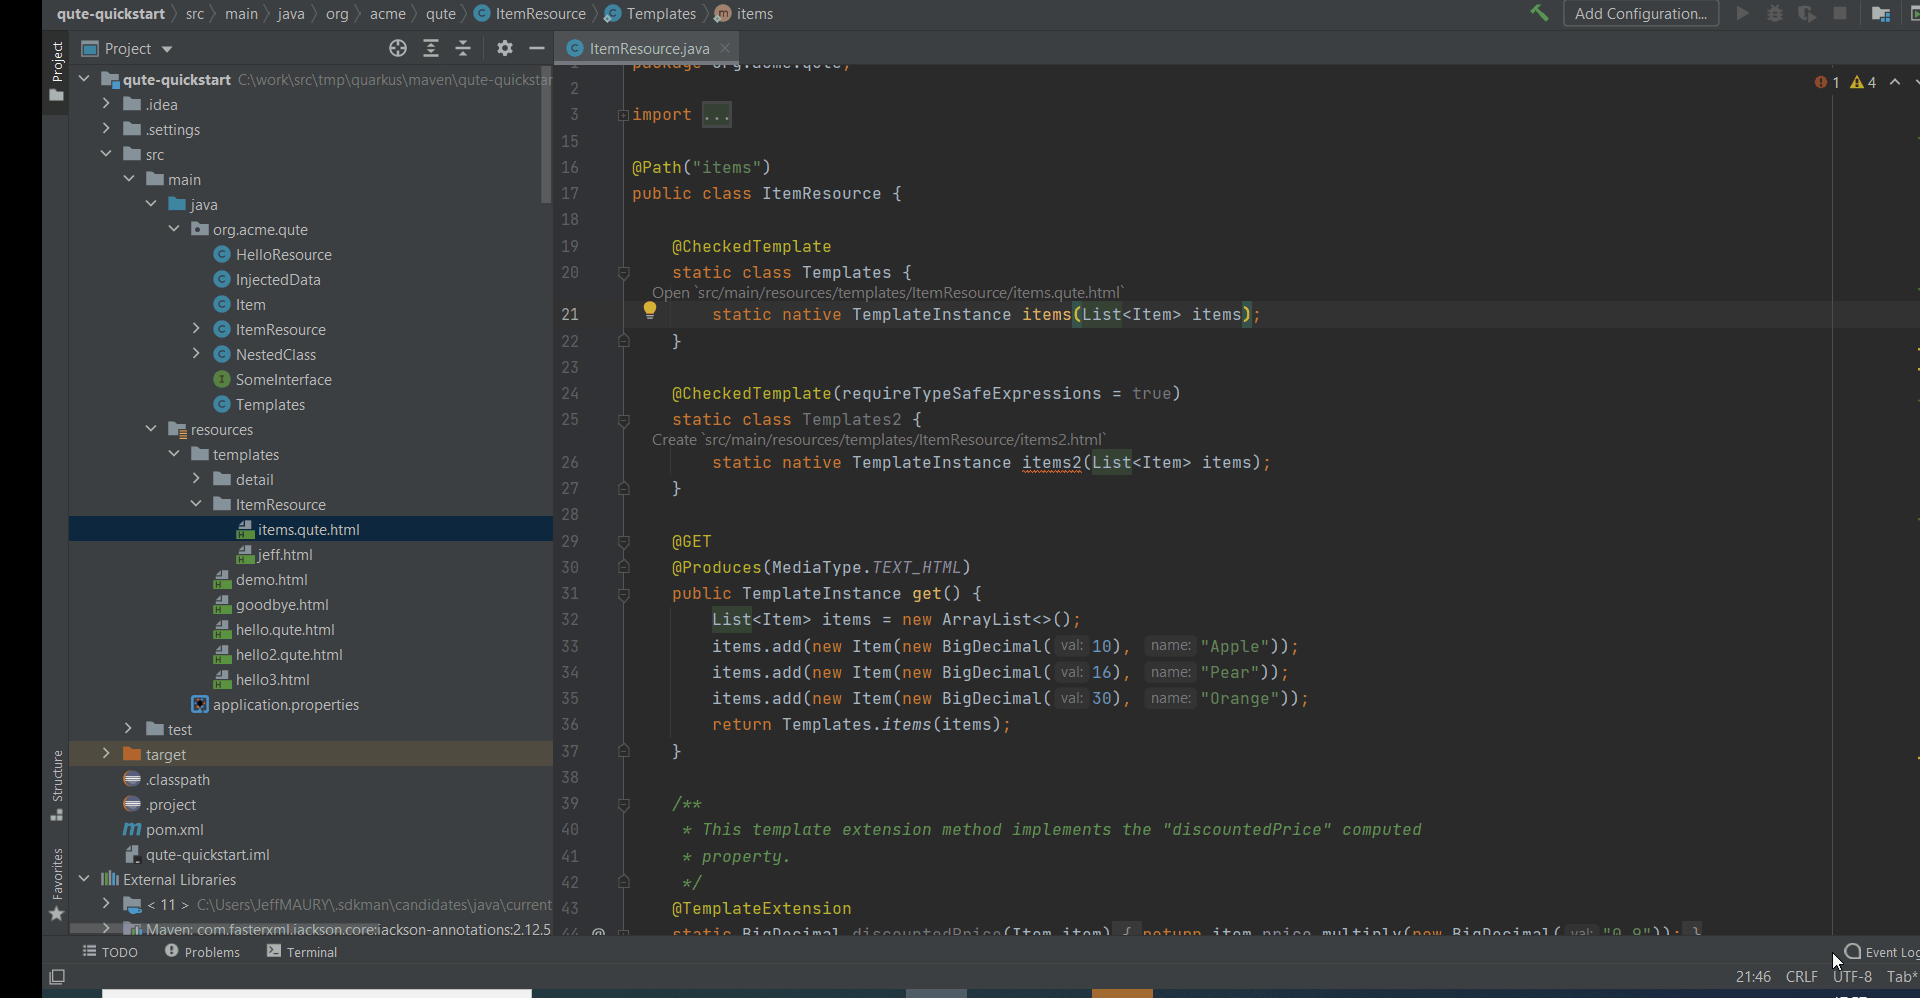1920x998 pixels.
Task: Click the Build project hammer icon
Action: click(1539, 13)
